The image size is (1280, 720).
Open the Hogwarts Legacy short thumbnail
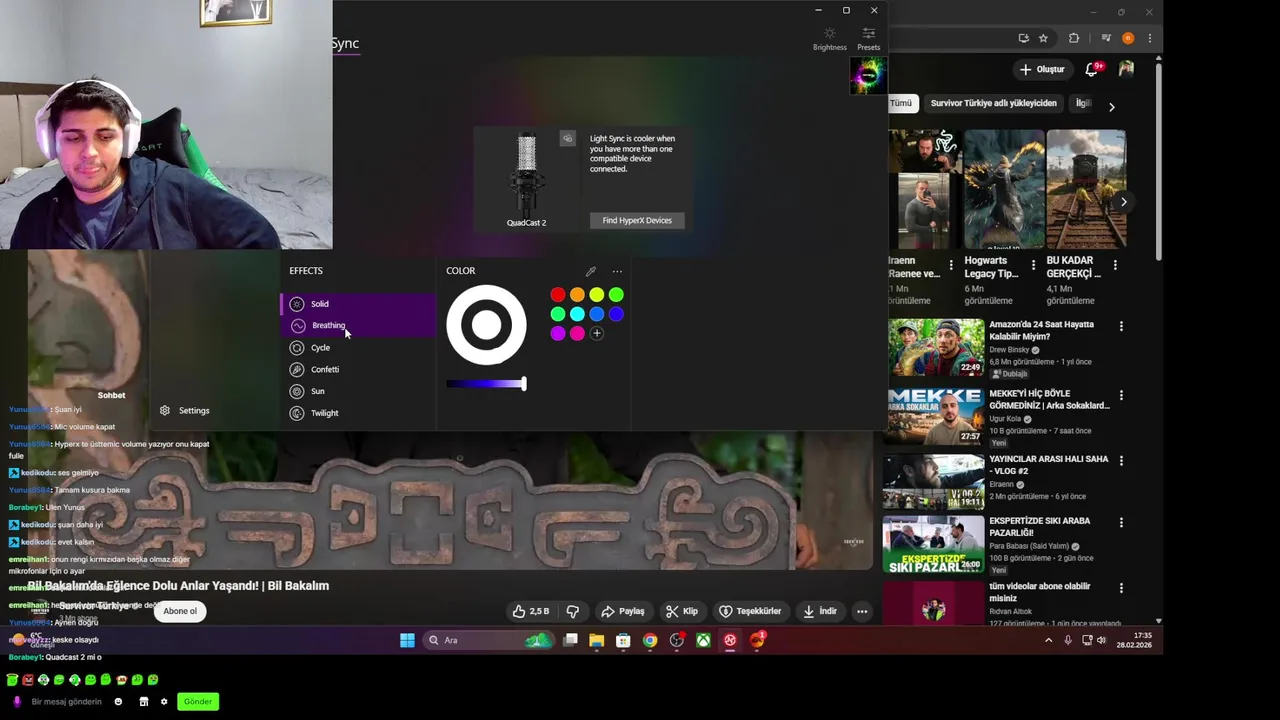[x=1004, y=189]
